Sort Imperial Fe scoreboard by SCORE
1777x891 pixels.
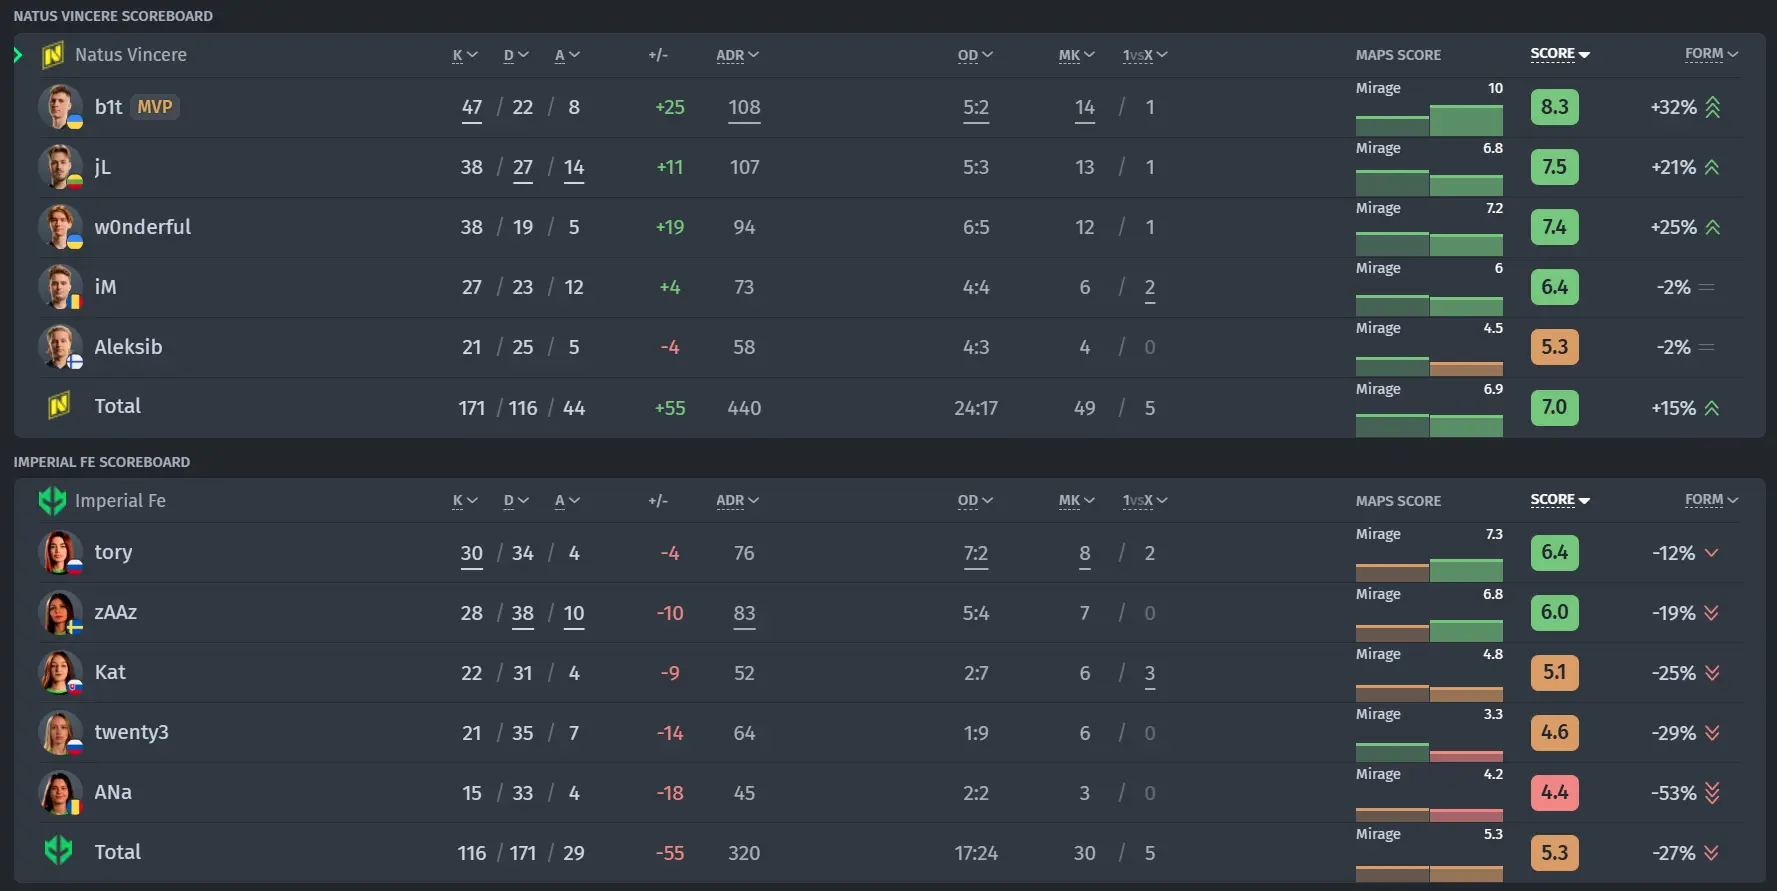1559,499
